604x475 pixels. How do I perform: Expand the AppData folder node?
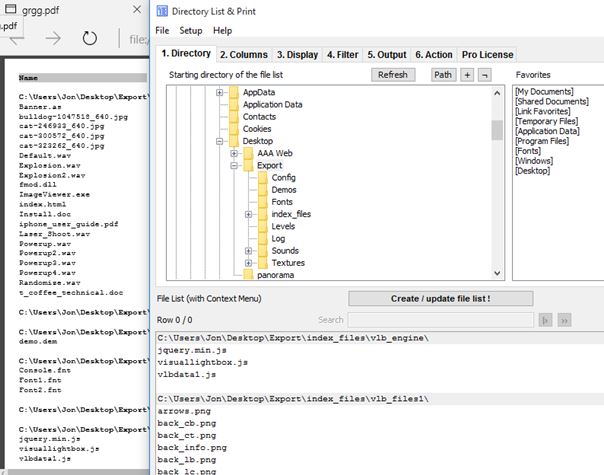220,92
